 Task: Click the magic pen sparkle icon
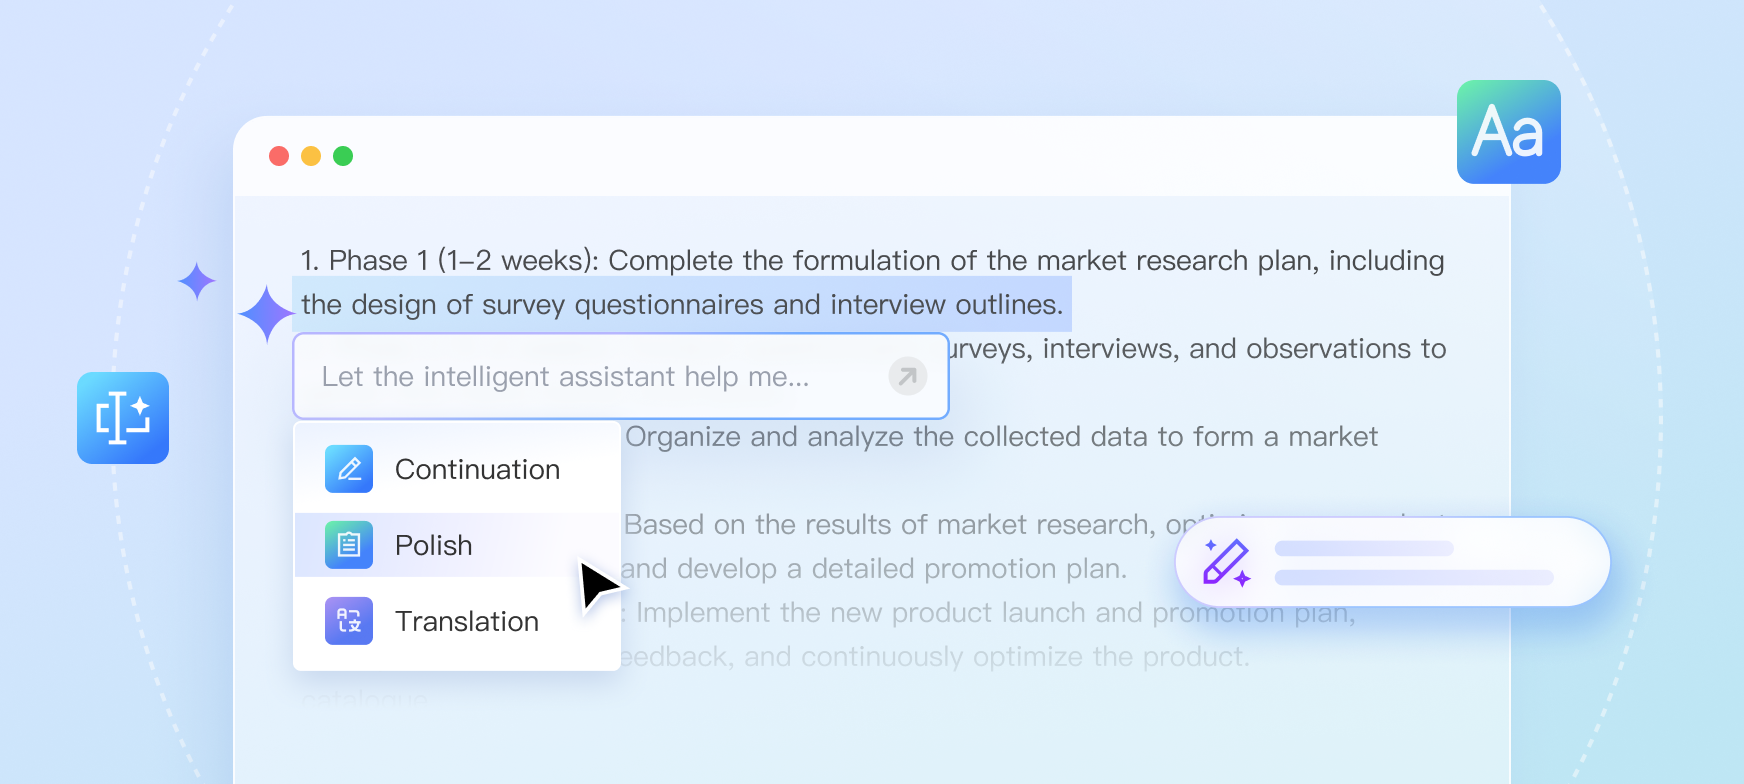tap(1226, 562)
